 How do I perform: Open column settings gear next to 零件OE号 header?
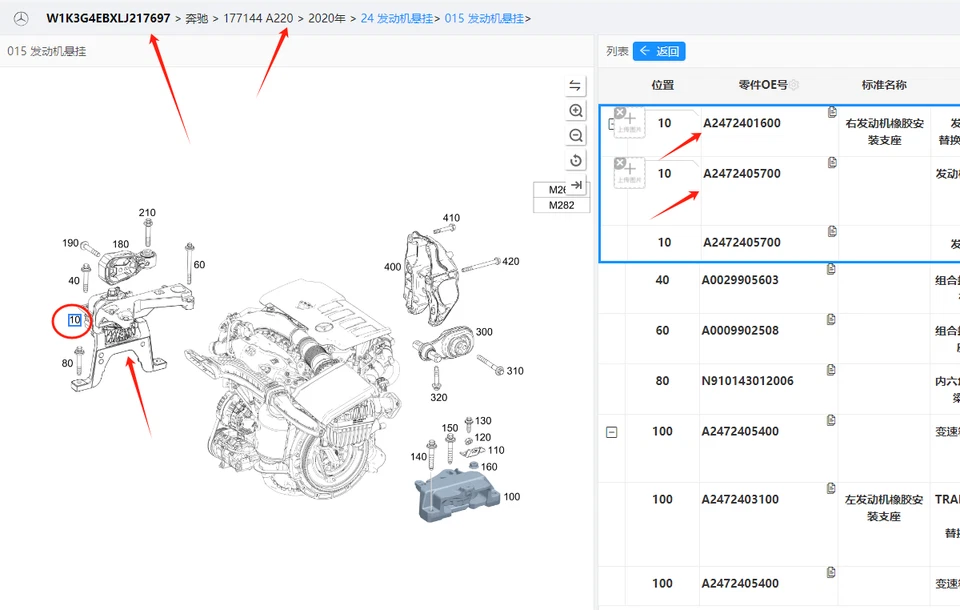(796, 85)
